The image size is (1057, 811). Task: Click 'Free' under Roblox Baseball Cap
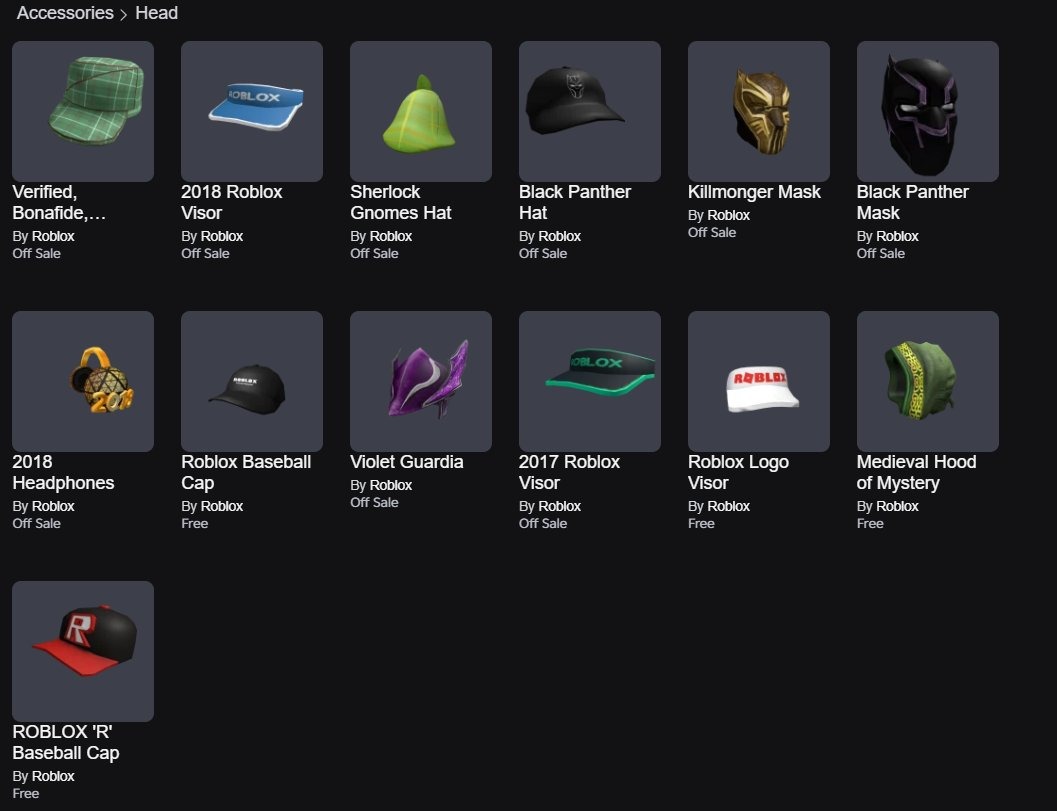point(195,523)
